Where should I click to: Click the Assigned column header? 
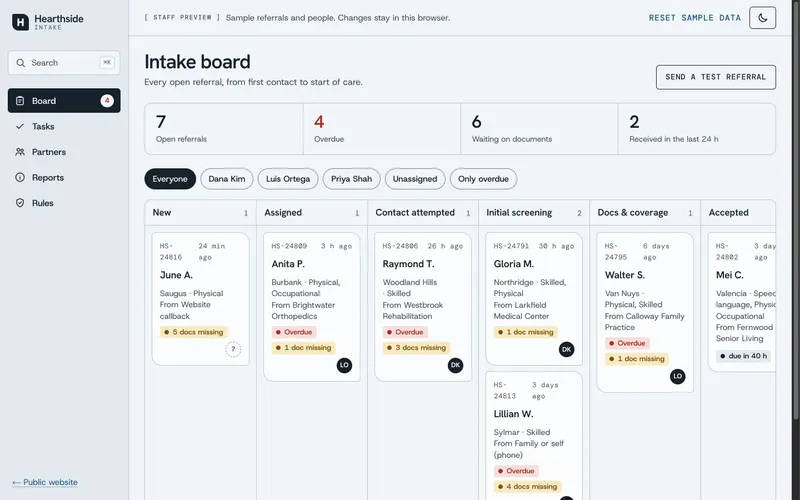tap(312, 213)
